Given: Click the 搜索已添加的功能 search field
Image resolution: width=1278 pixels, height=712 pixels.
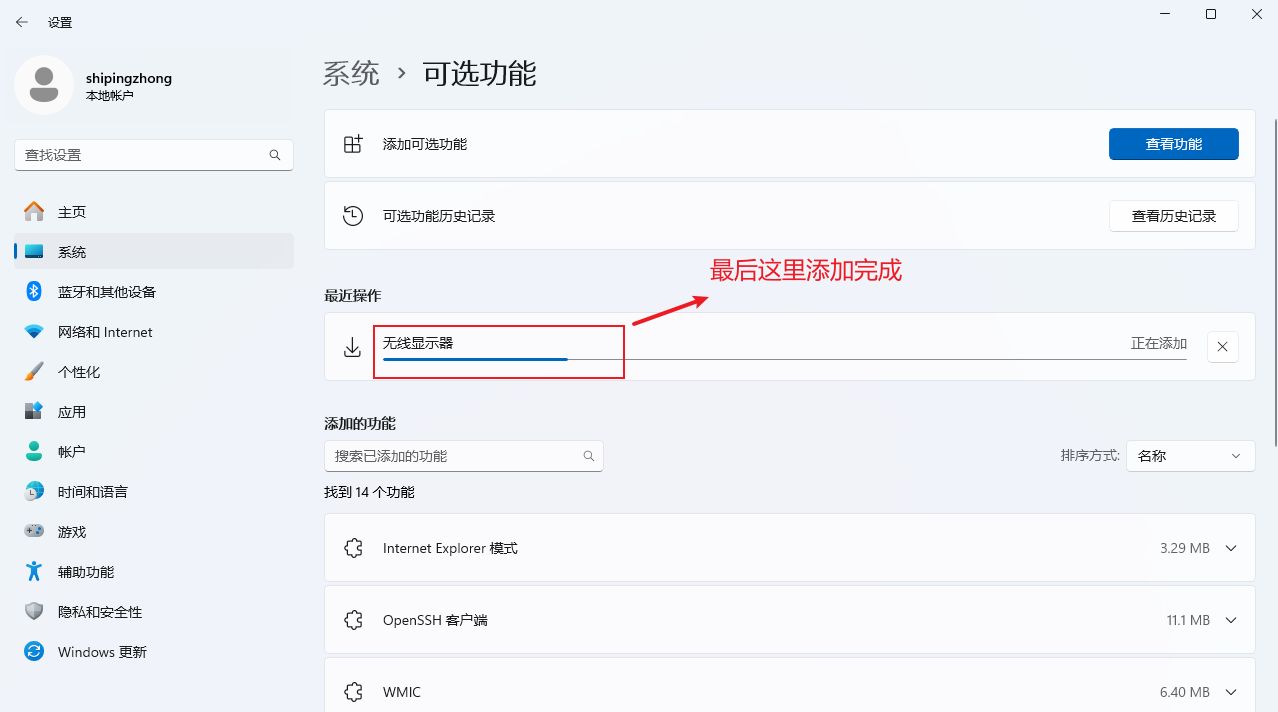Looking at the screenshot, I should coord(455,456).
